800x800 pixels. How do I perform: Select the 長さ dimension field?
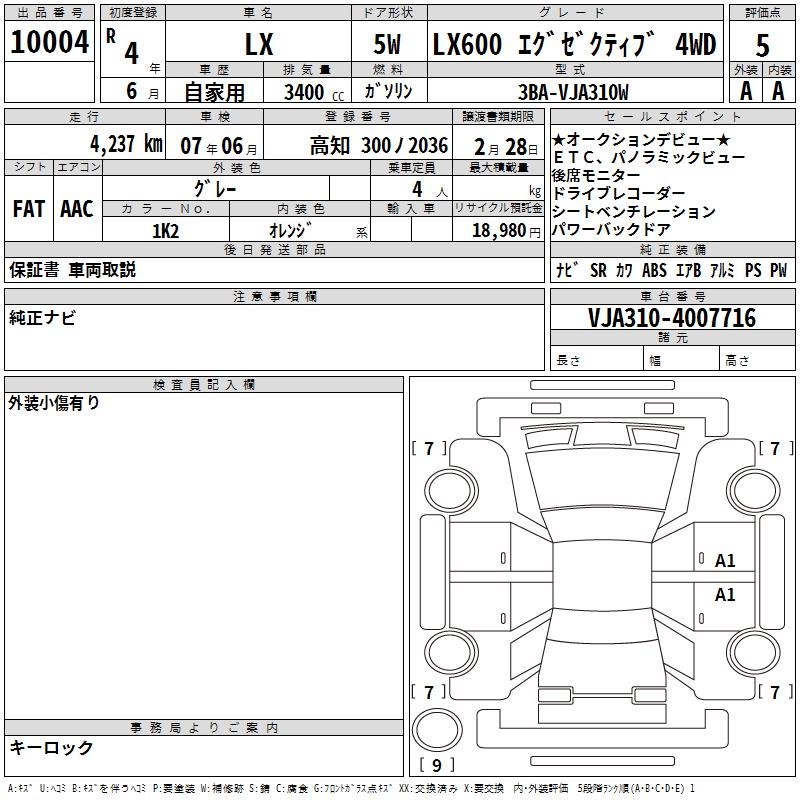tap(596, 360)
